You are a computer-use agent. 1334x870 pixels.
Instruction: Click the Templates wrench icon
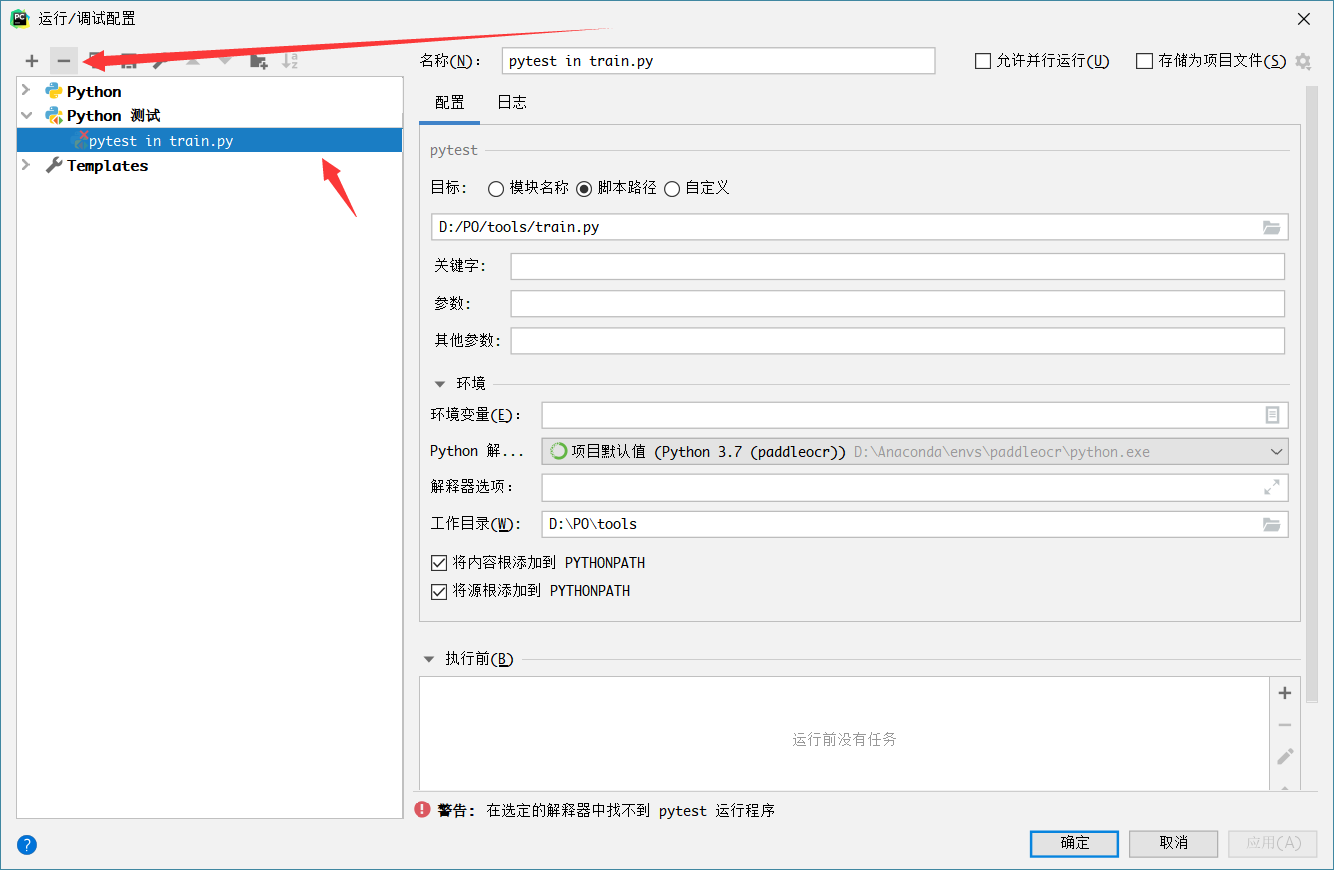click(x=54, y=166)
